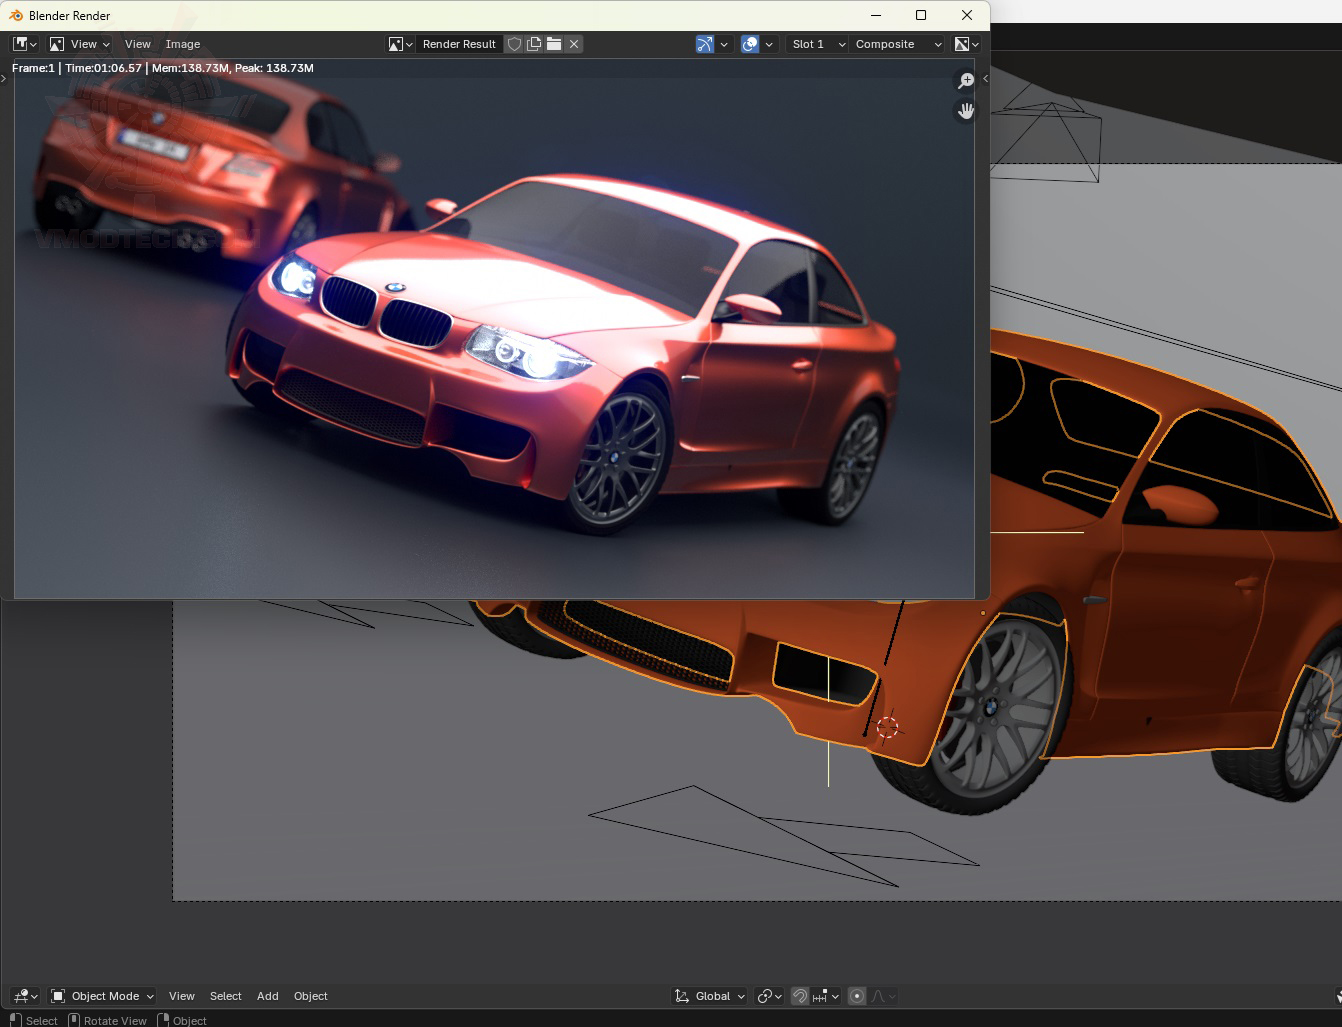
Task: Expand gizmo options dropdown arrow
Action: point(724,44)
